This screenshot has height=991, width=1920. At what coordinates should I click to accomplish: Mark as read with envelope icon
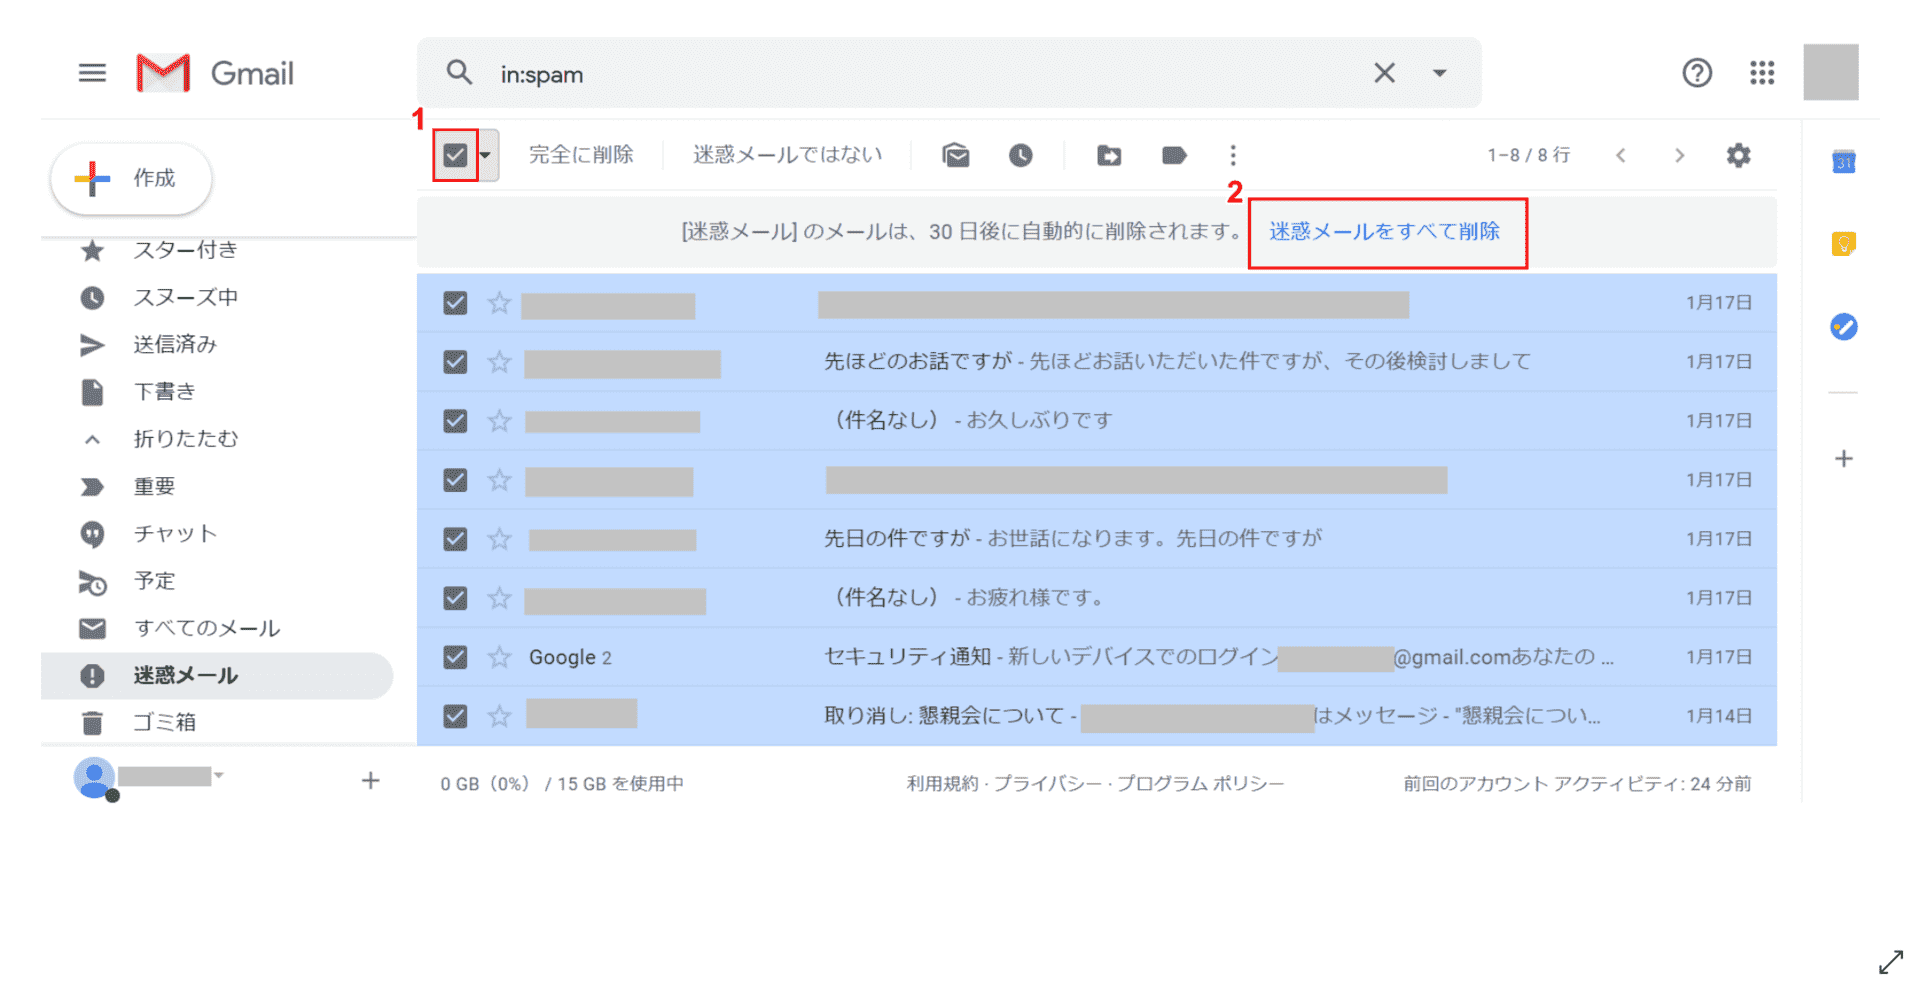[x=956, y=155]
